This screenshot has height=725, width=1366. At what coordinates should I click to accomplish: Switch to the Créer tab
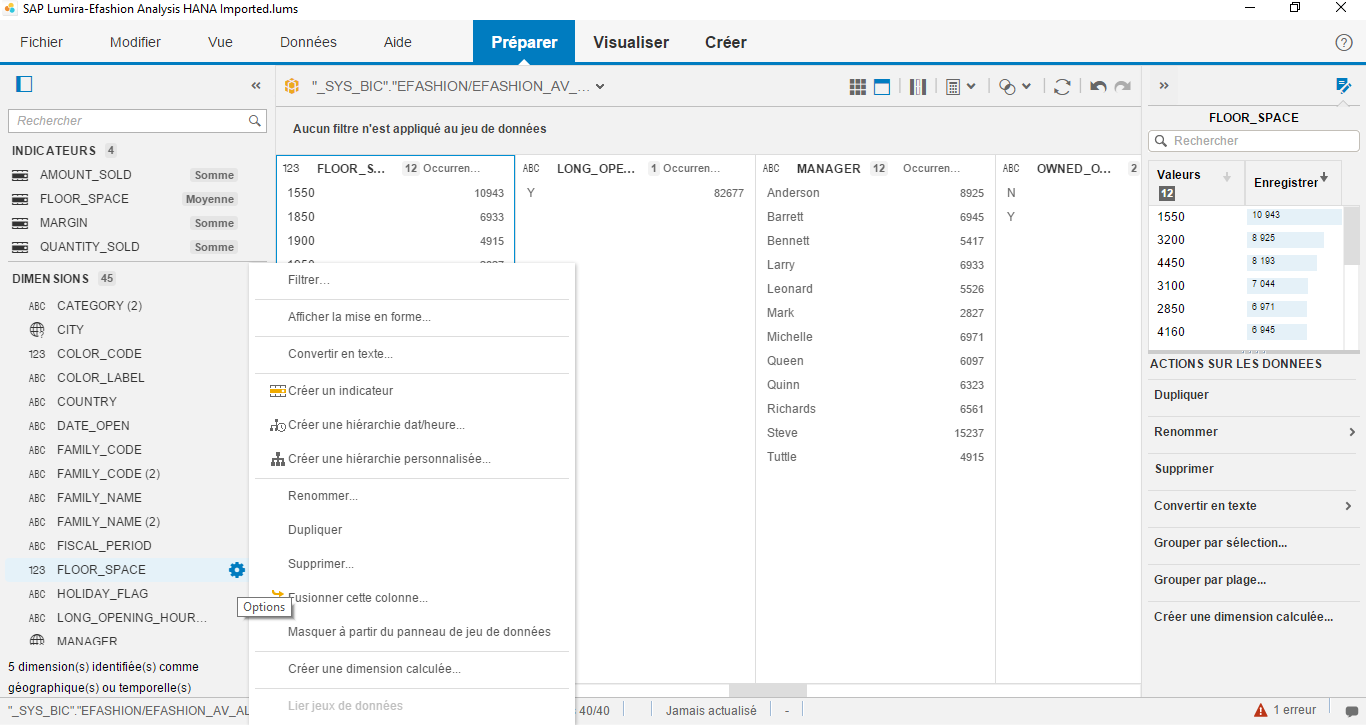tap(726, 42)
